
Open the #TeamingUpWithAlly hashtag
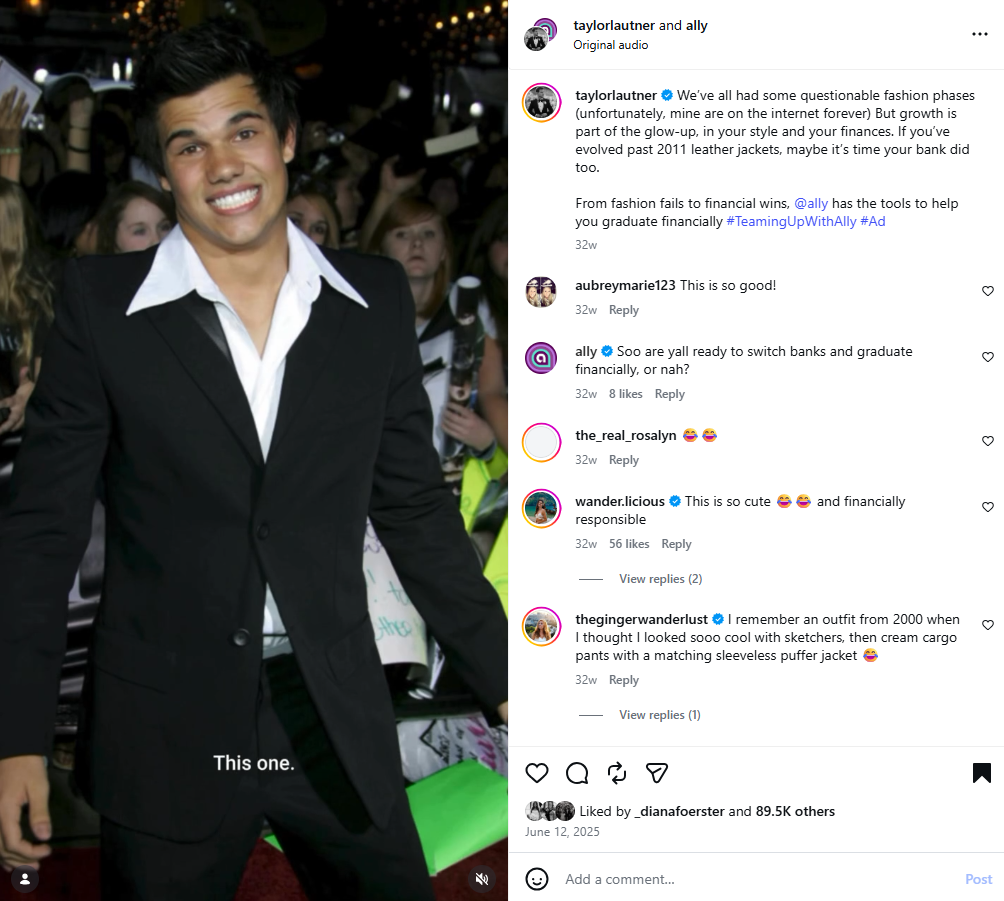790,221
